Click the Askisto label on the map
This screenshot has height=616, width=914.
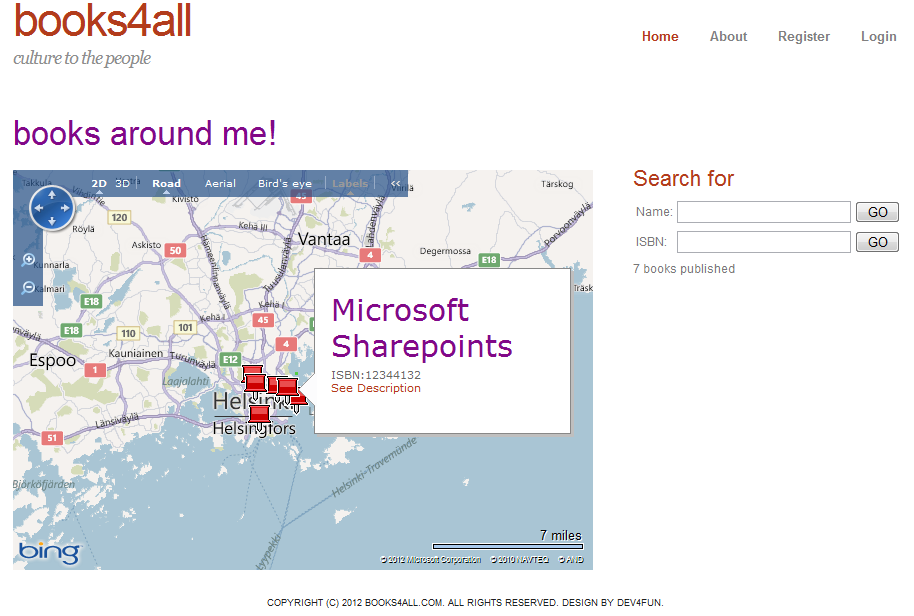146,245
